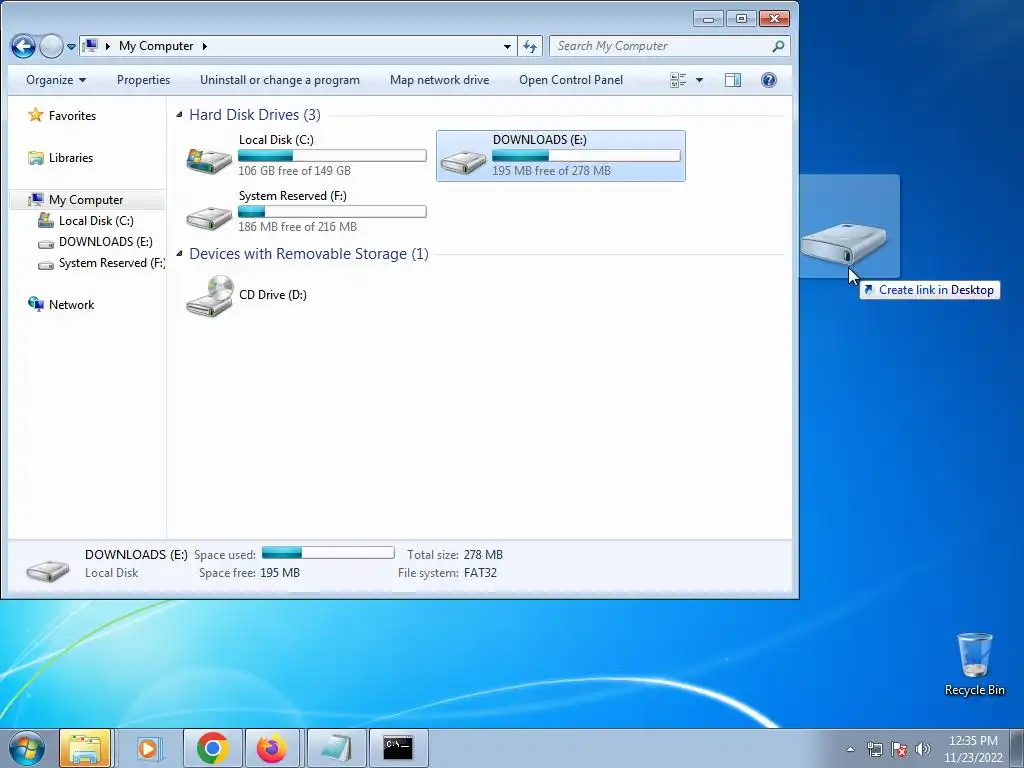Select Network in the navigation pane
This screenshot has width=1024, height=768.
coord(71,304)
